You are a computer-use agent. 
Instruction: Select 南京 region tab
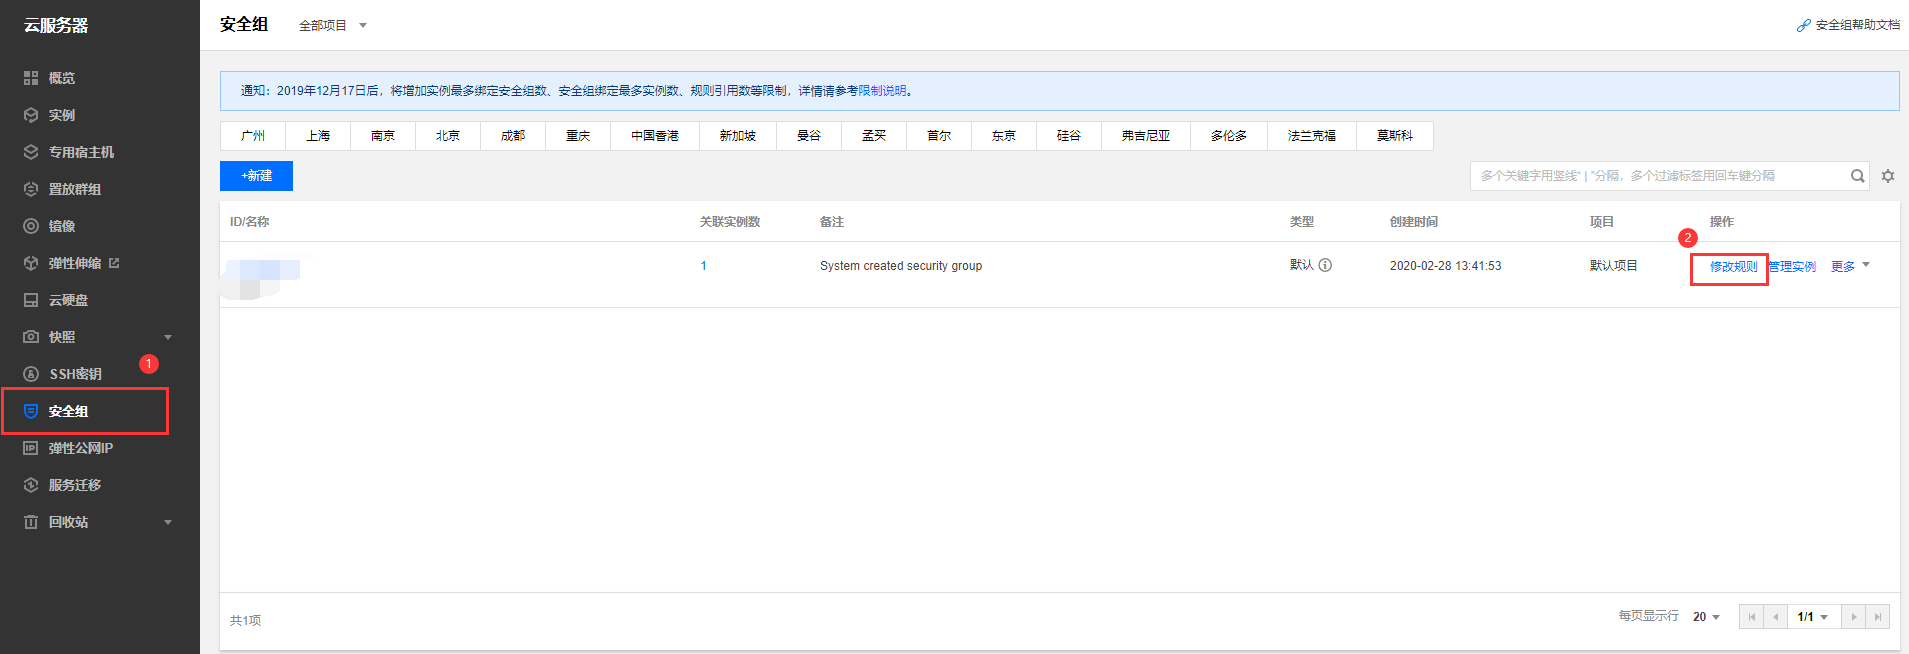tap(383, 136)
